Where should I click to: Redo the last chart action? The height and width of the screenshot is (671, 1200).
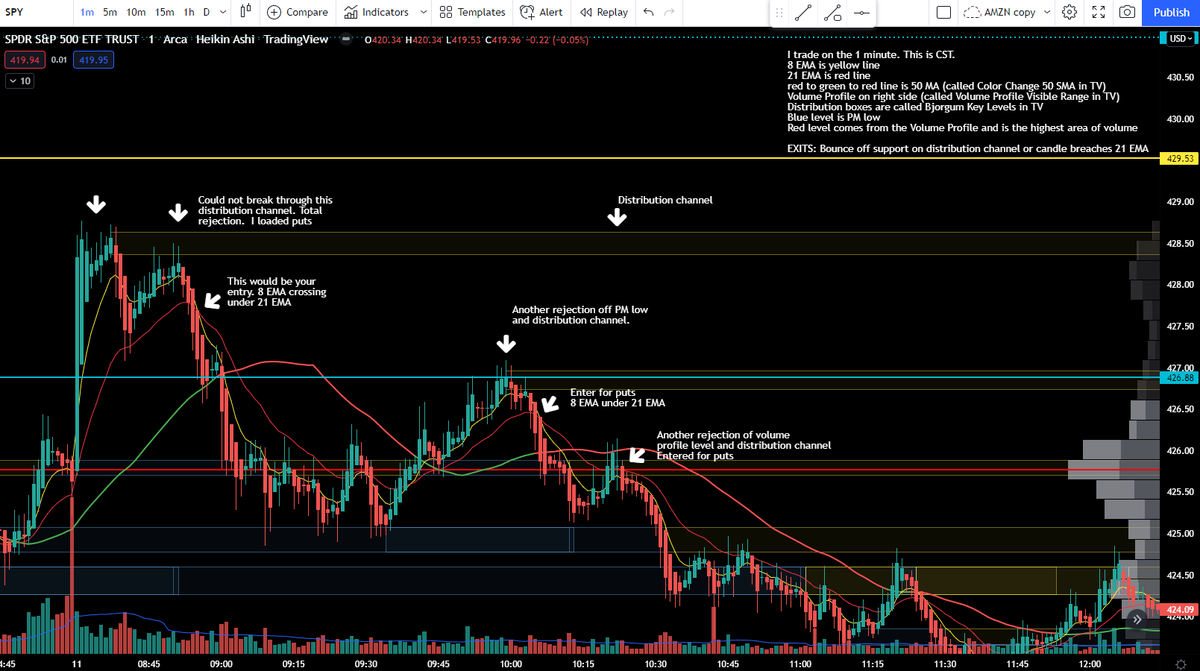click(x=671, y=12)
